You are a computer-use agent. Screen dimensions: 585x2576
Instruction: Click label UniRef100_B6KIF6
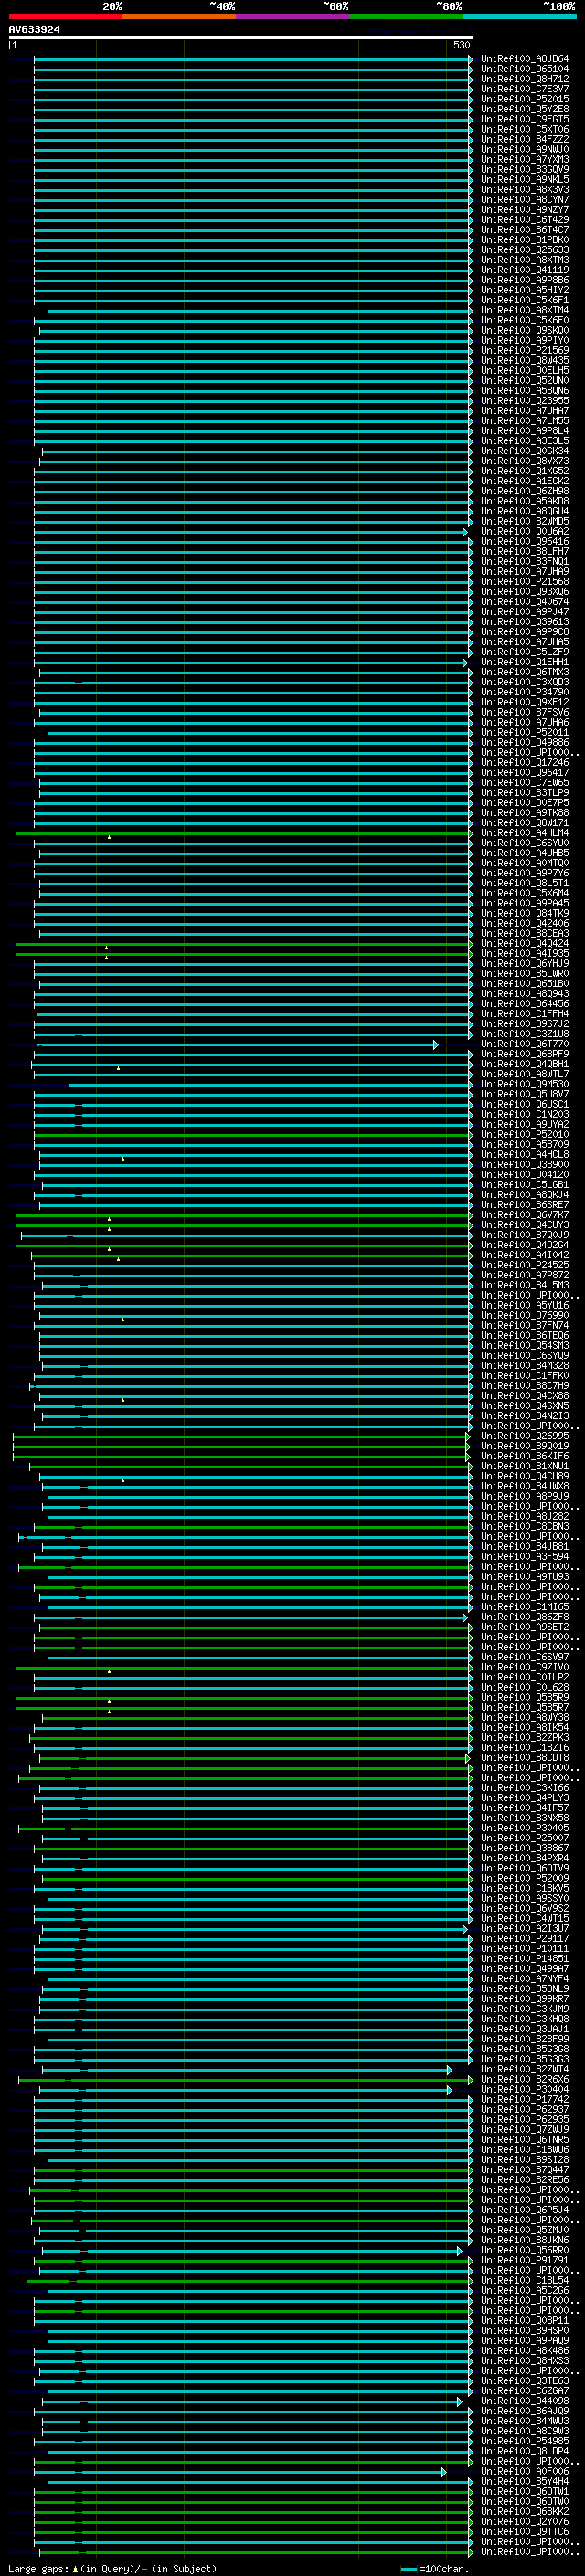525,1456
